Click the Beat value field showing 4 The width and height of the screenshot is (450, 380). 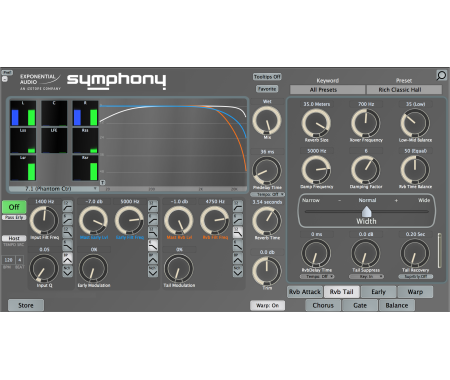pos(20,260)
